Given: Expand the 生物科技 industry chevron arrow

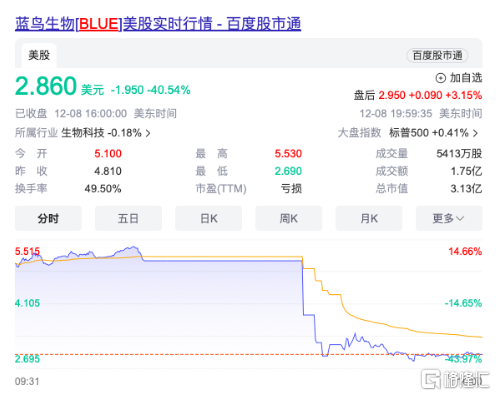Looking at the screenshot, I should pos(148,133).
